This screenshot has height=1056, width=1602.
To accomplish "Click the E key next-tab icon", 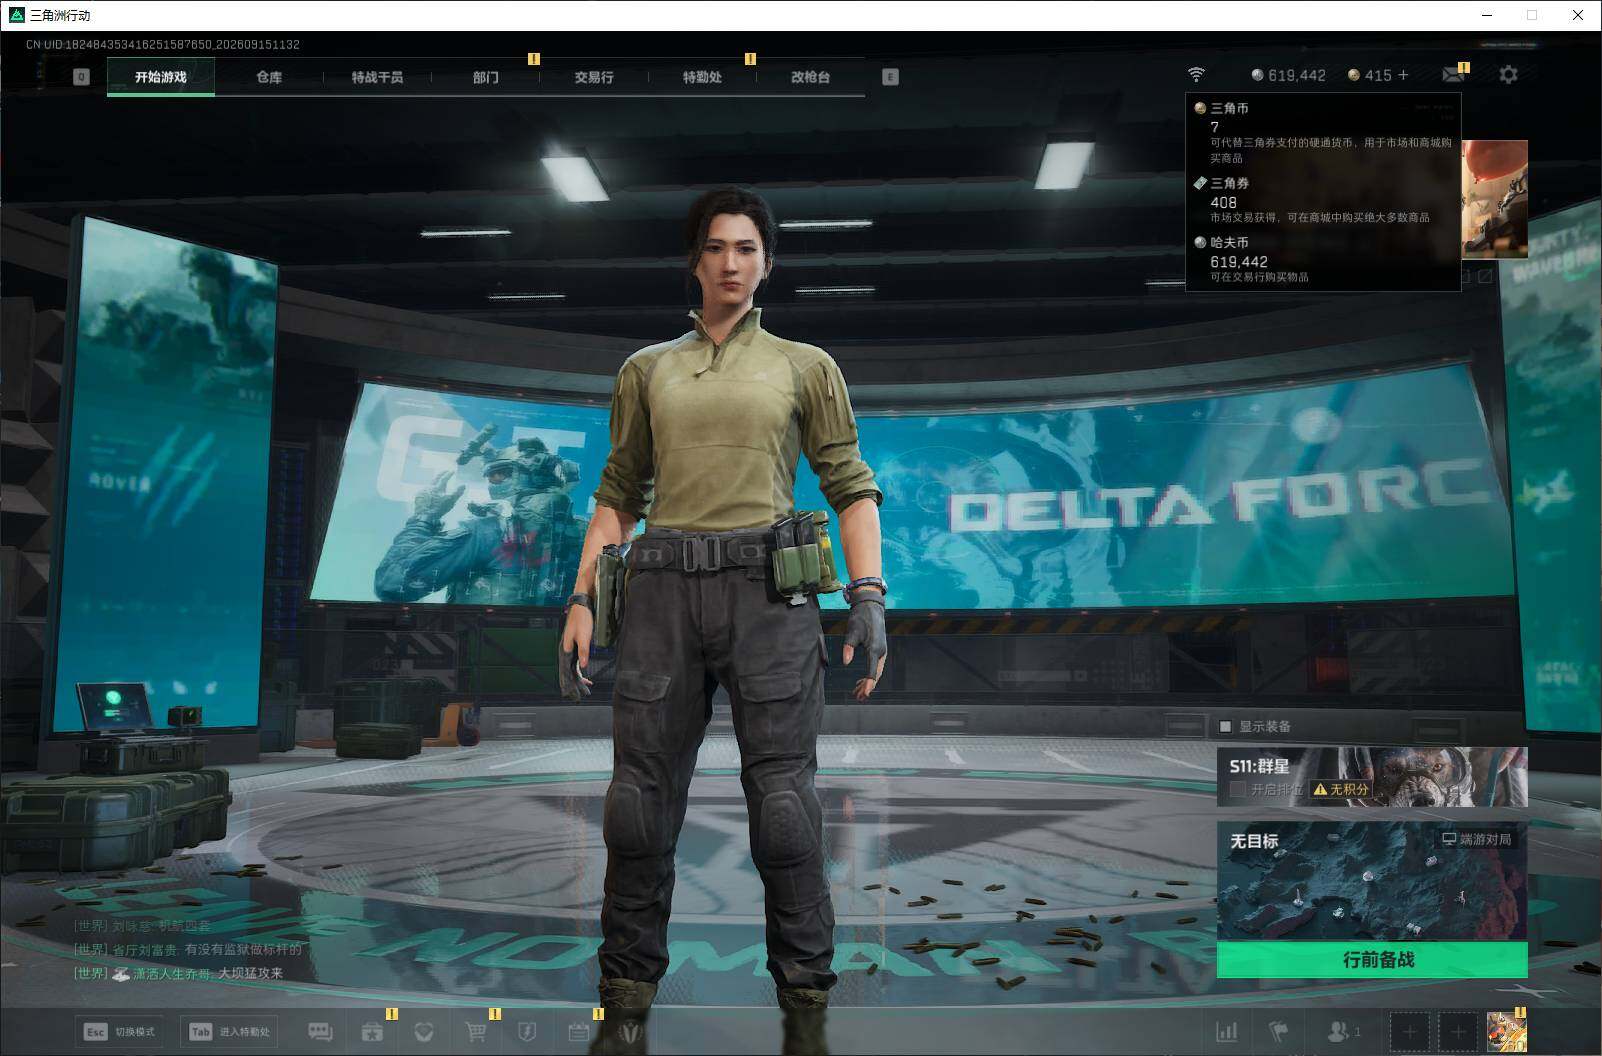I will (890, 77).
